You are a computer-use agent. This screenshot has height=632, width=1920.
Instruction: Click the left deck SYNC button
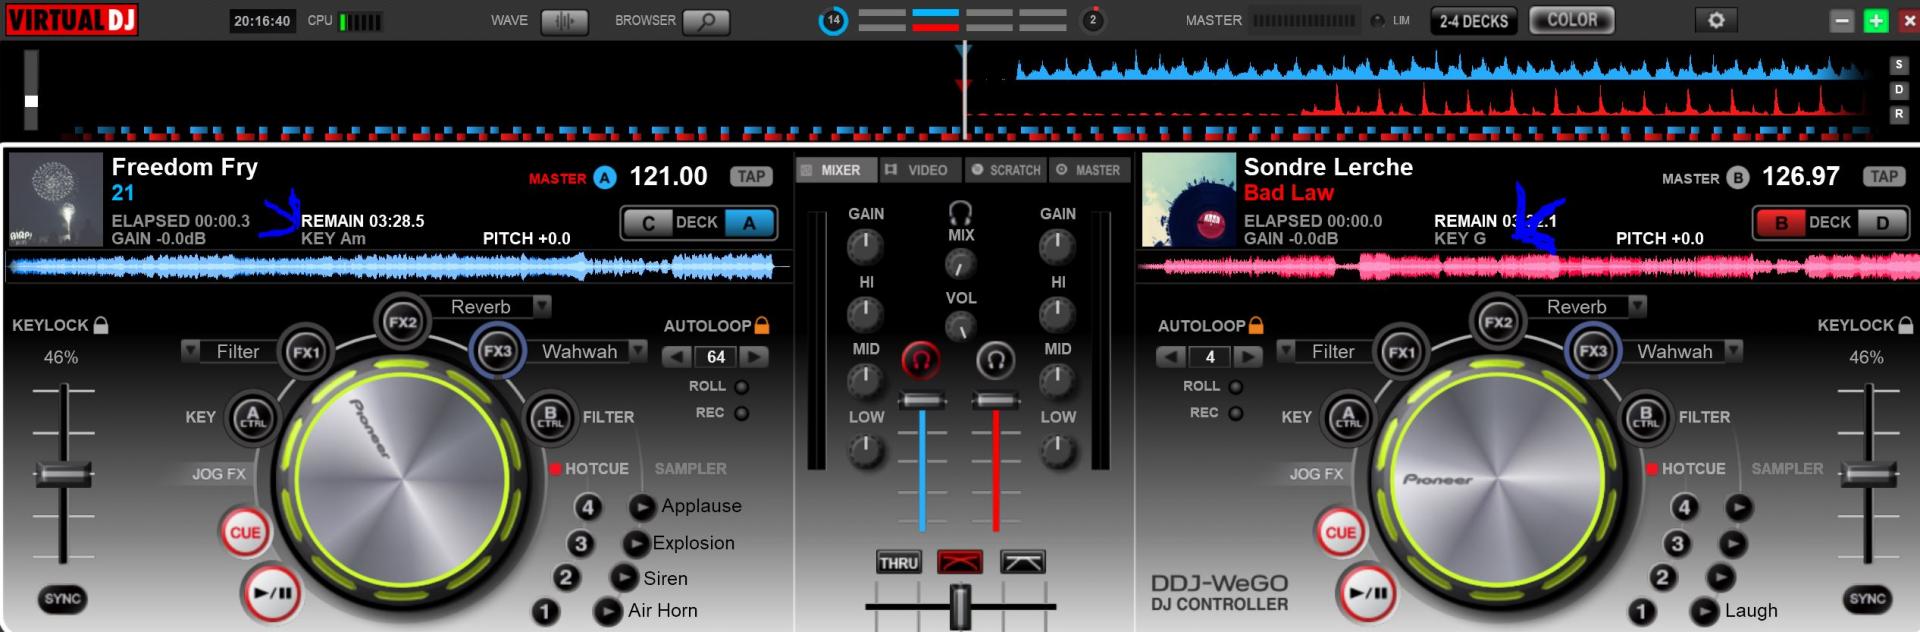(62, 599)
